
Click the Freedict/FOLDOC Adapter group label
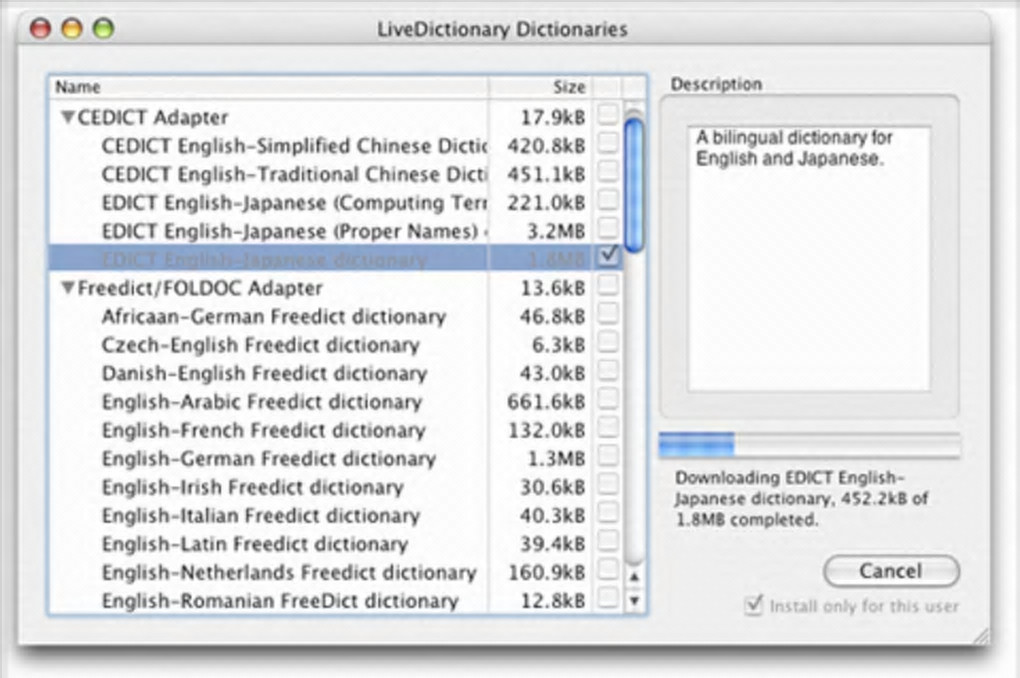point(200,288)
